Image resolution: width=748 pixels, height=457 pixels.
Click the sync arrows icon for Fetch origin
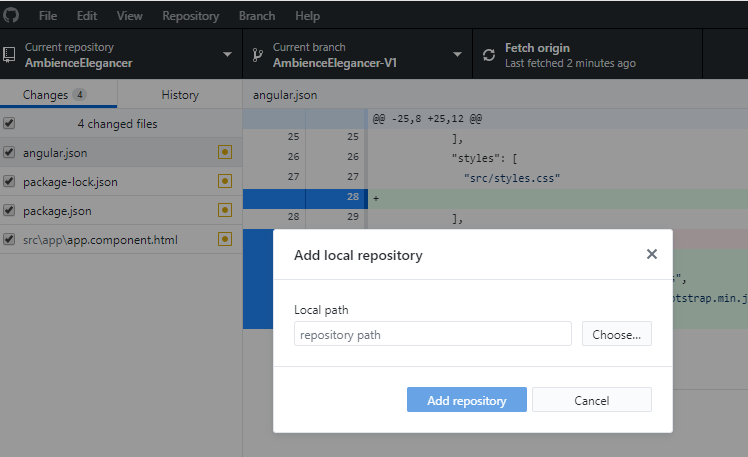click(x=489, y=55)
